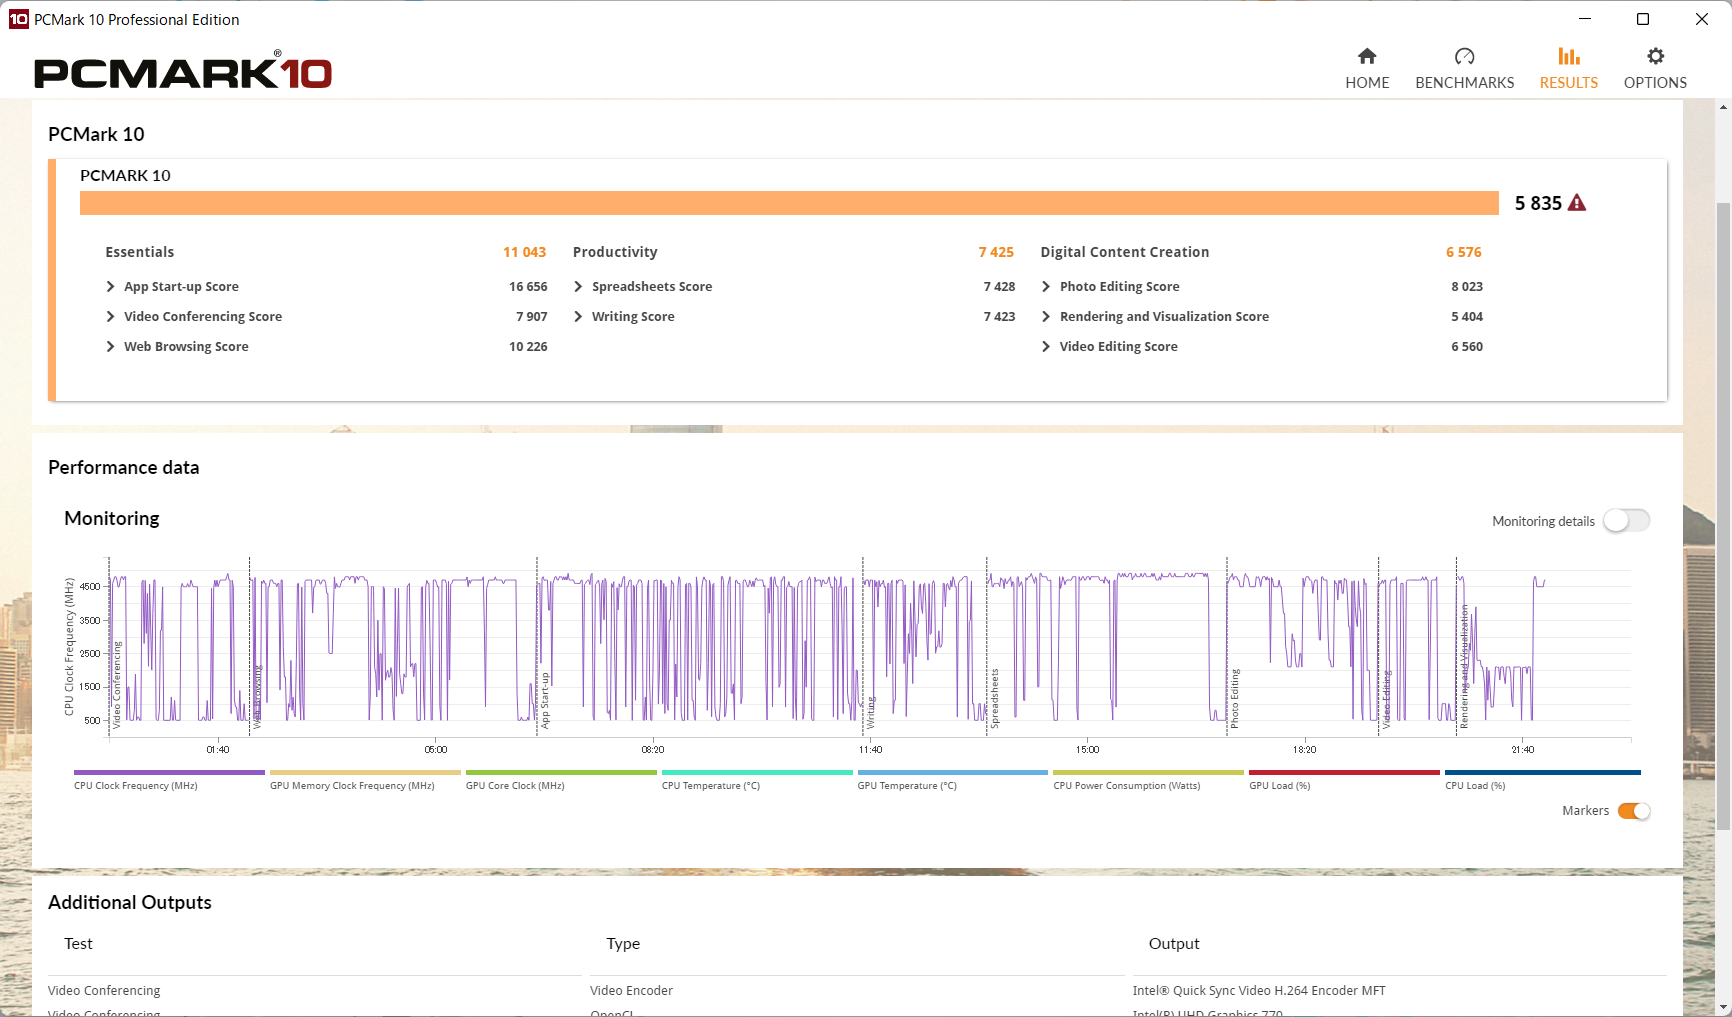Enable the Monitoring details toggle
The image size is (1732, 1017).
(1626, 521)
